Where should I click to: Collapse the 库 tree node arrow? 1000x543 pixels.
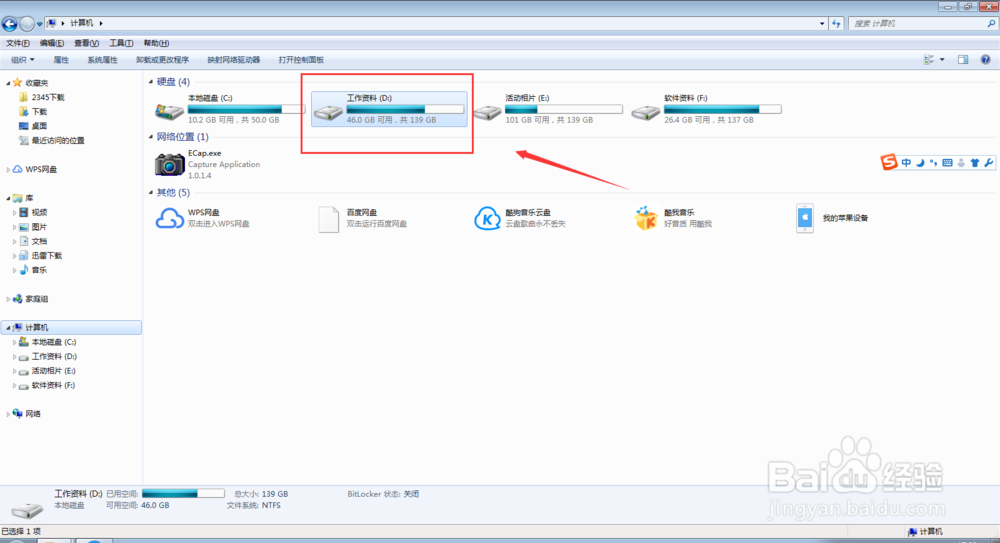point(8,198)
